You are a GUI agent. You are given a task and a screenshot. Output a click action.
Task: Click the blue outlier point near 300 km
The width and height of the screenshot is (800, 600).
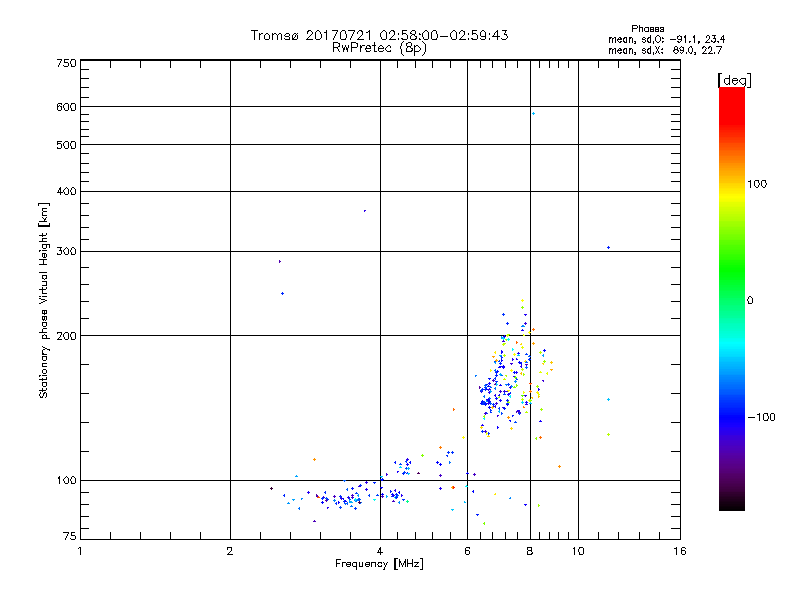[608, 247]
